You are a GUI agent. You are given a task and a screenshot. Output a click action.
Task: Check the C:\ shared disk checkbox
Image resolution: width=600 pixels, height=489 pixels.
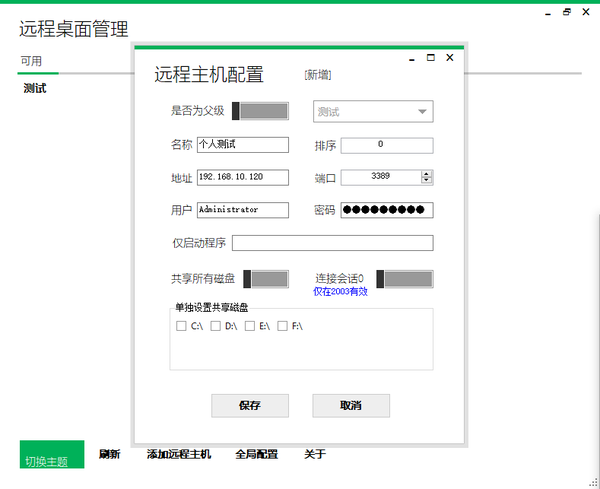tap(181, 326)
